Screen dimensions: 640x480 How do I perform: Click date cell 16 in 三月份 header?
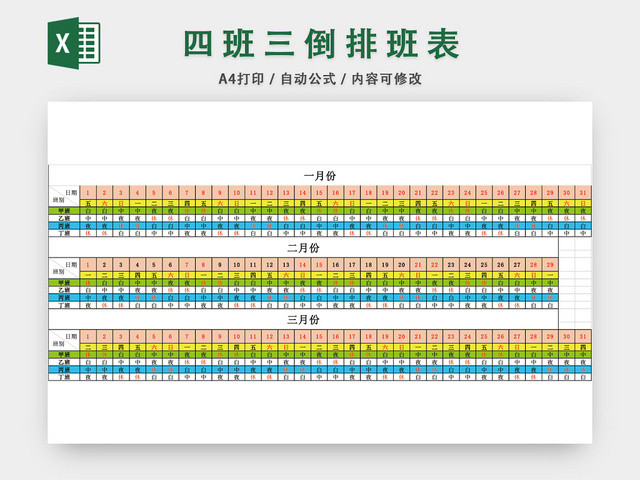336,336
